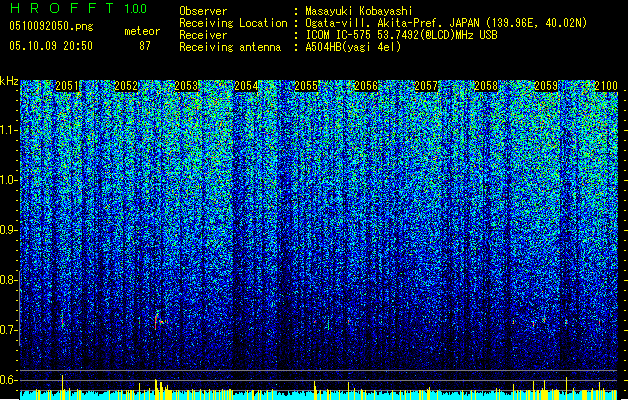Click the 0.8 kHz axis label
This screenshot has height=400, width=629.
[9, 280]
